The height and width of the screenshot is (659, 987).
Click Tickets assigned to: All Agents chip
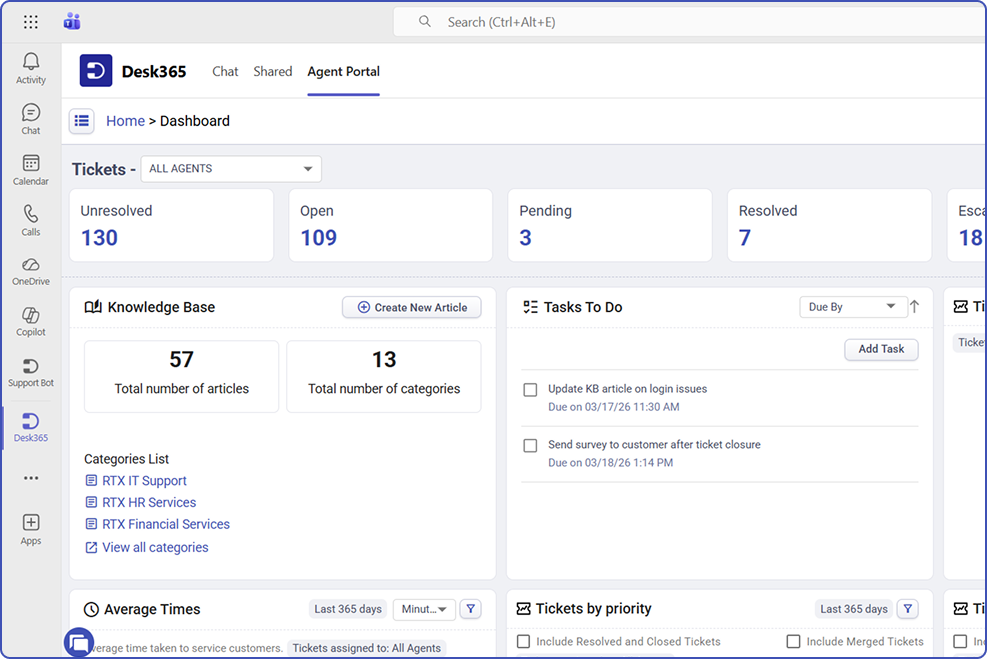366,648
